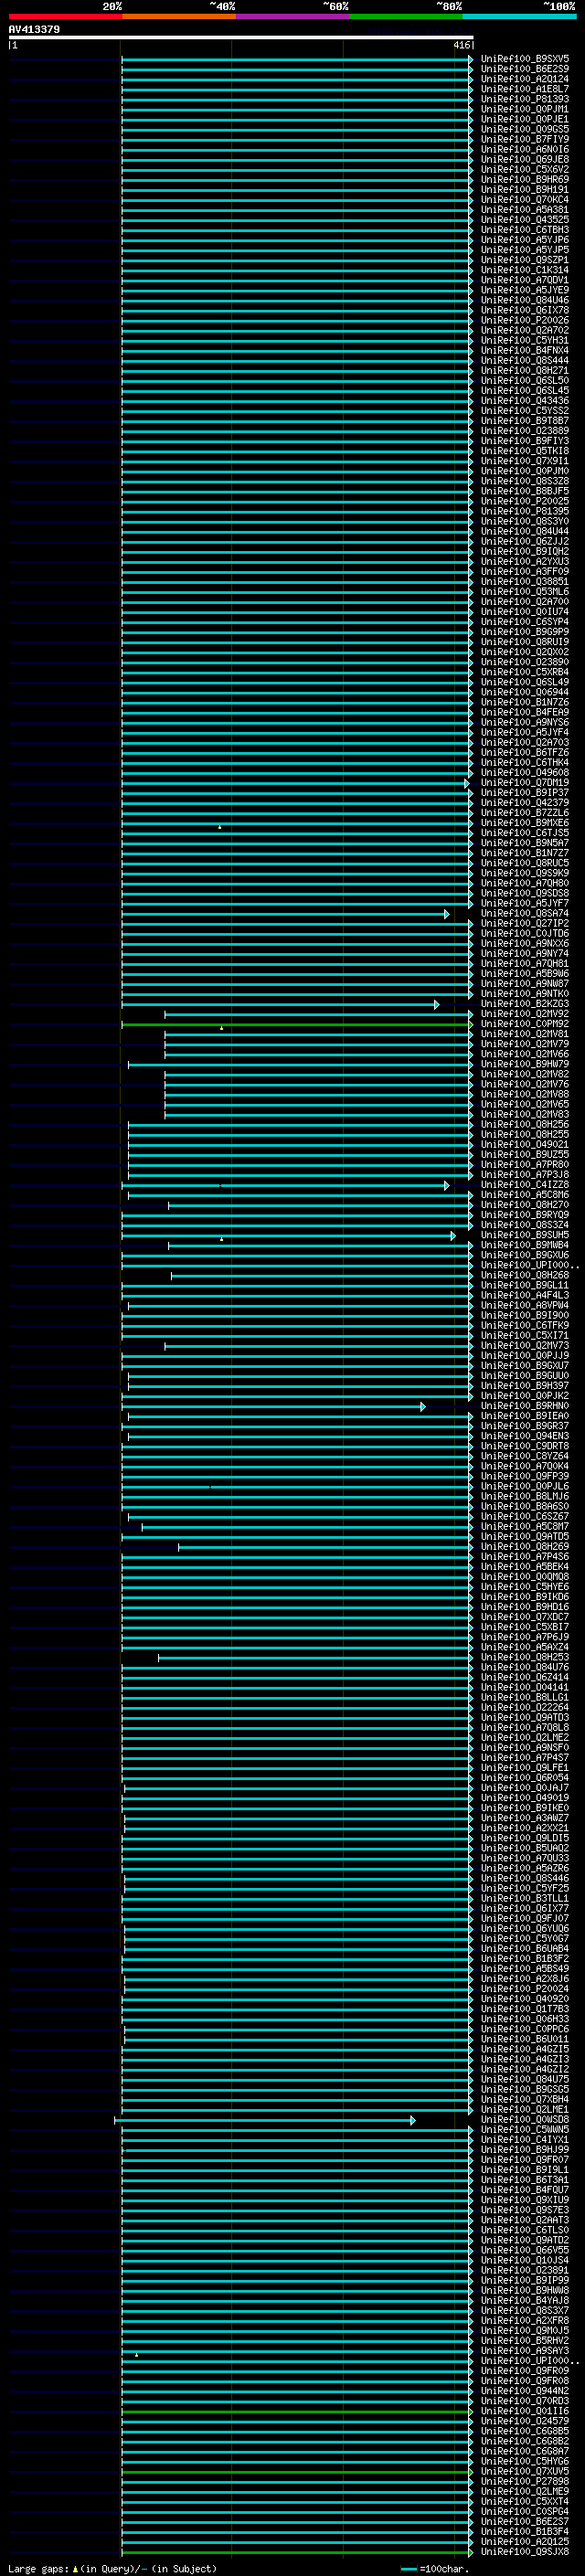Open hit UniRef100_Q09GS5
The image size is (585, 2576).
pyautogui.click(x=524, y=129)
